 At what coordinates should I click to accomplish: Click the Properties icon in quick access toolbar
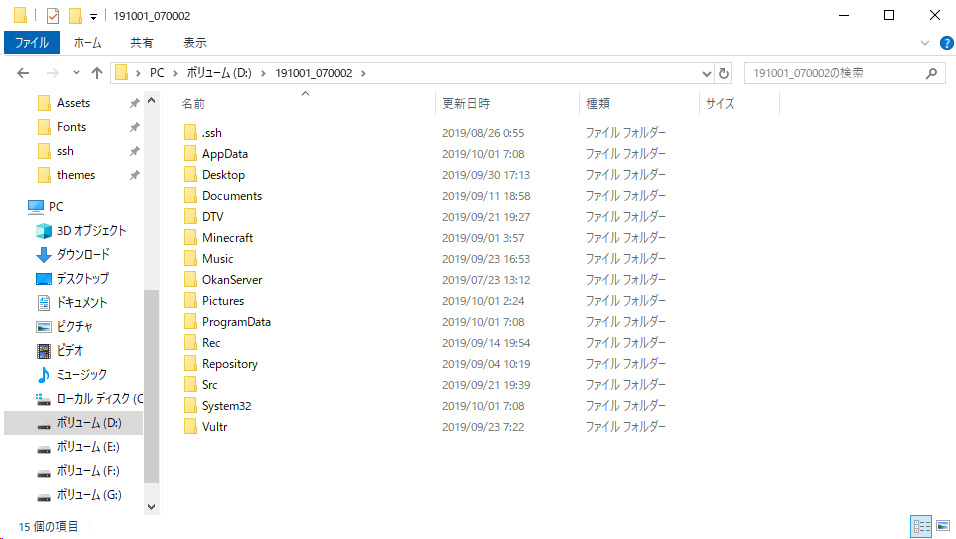[53, 16]
